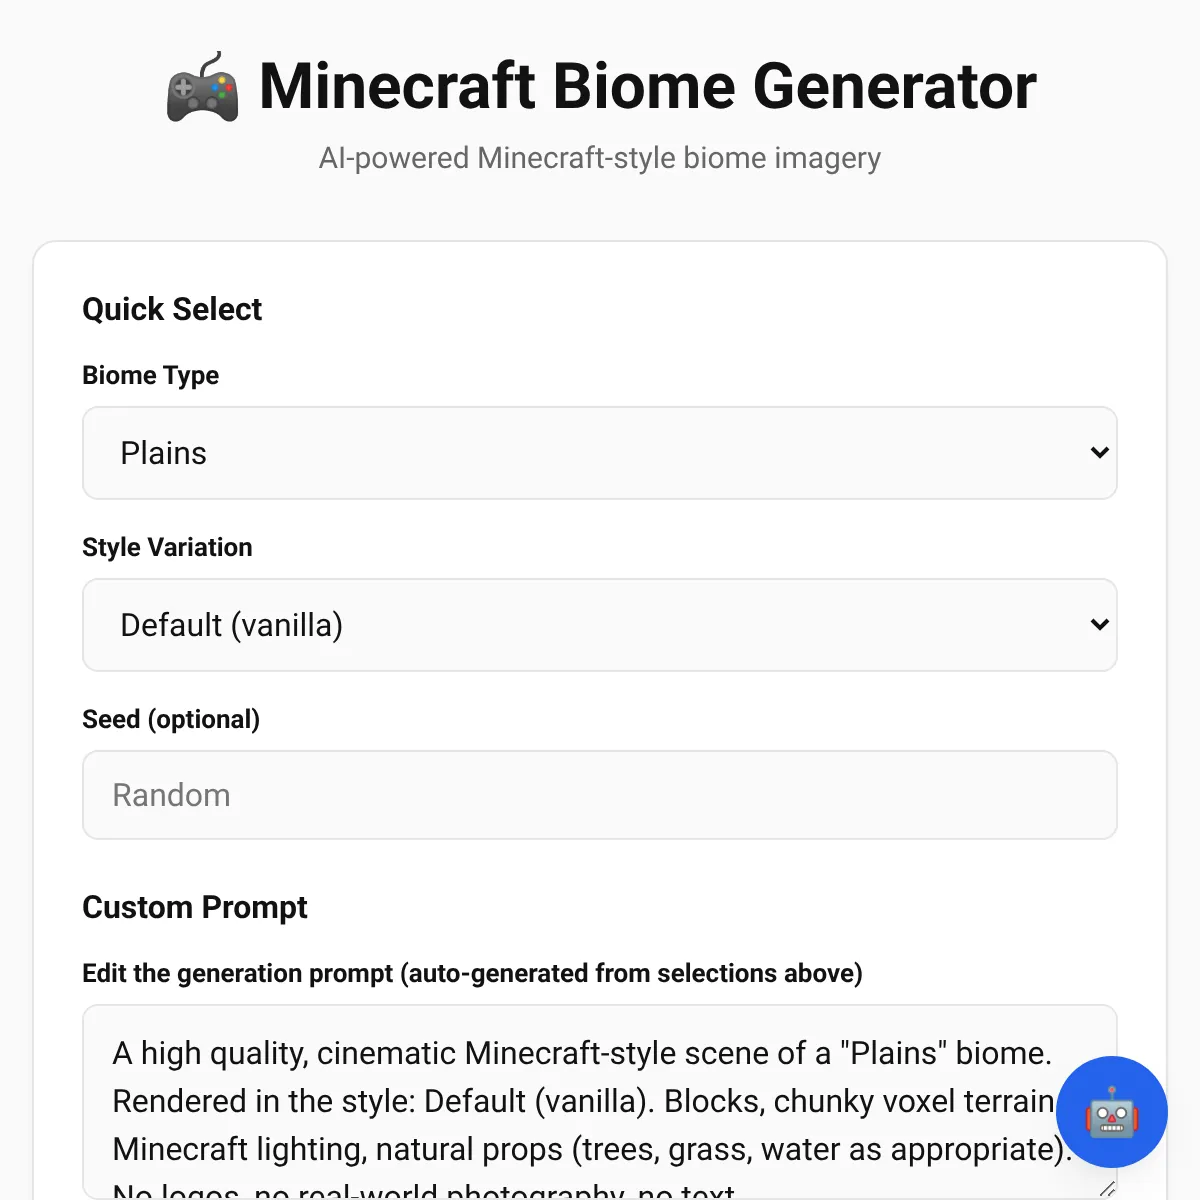Viewport: 1200px width, 1200px height.
Task: Click the Edit the generation prompt label
Action: 471,973
